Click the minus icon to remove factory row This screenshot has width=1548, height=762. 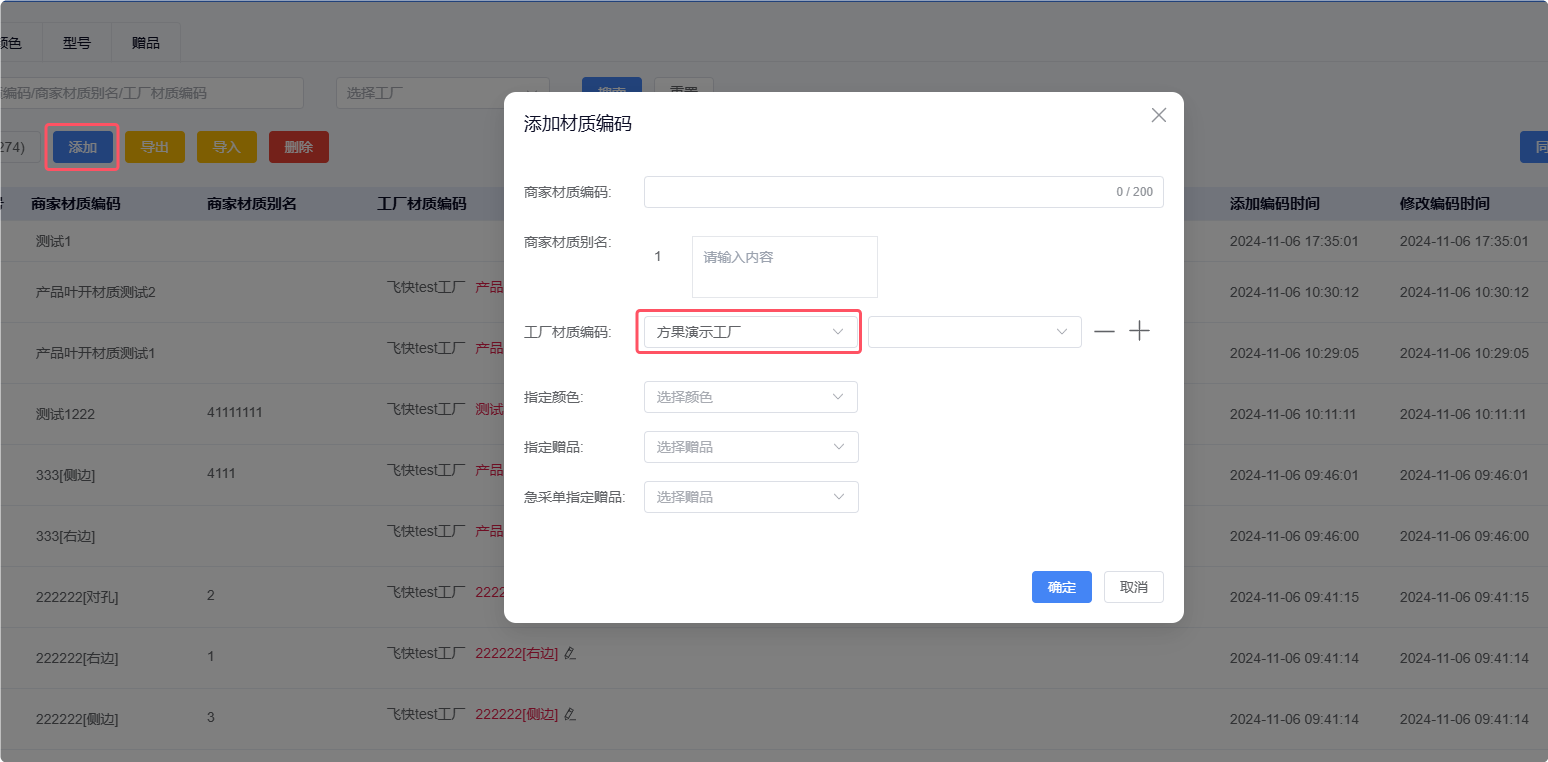coord(1104,332)
